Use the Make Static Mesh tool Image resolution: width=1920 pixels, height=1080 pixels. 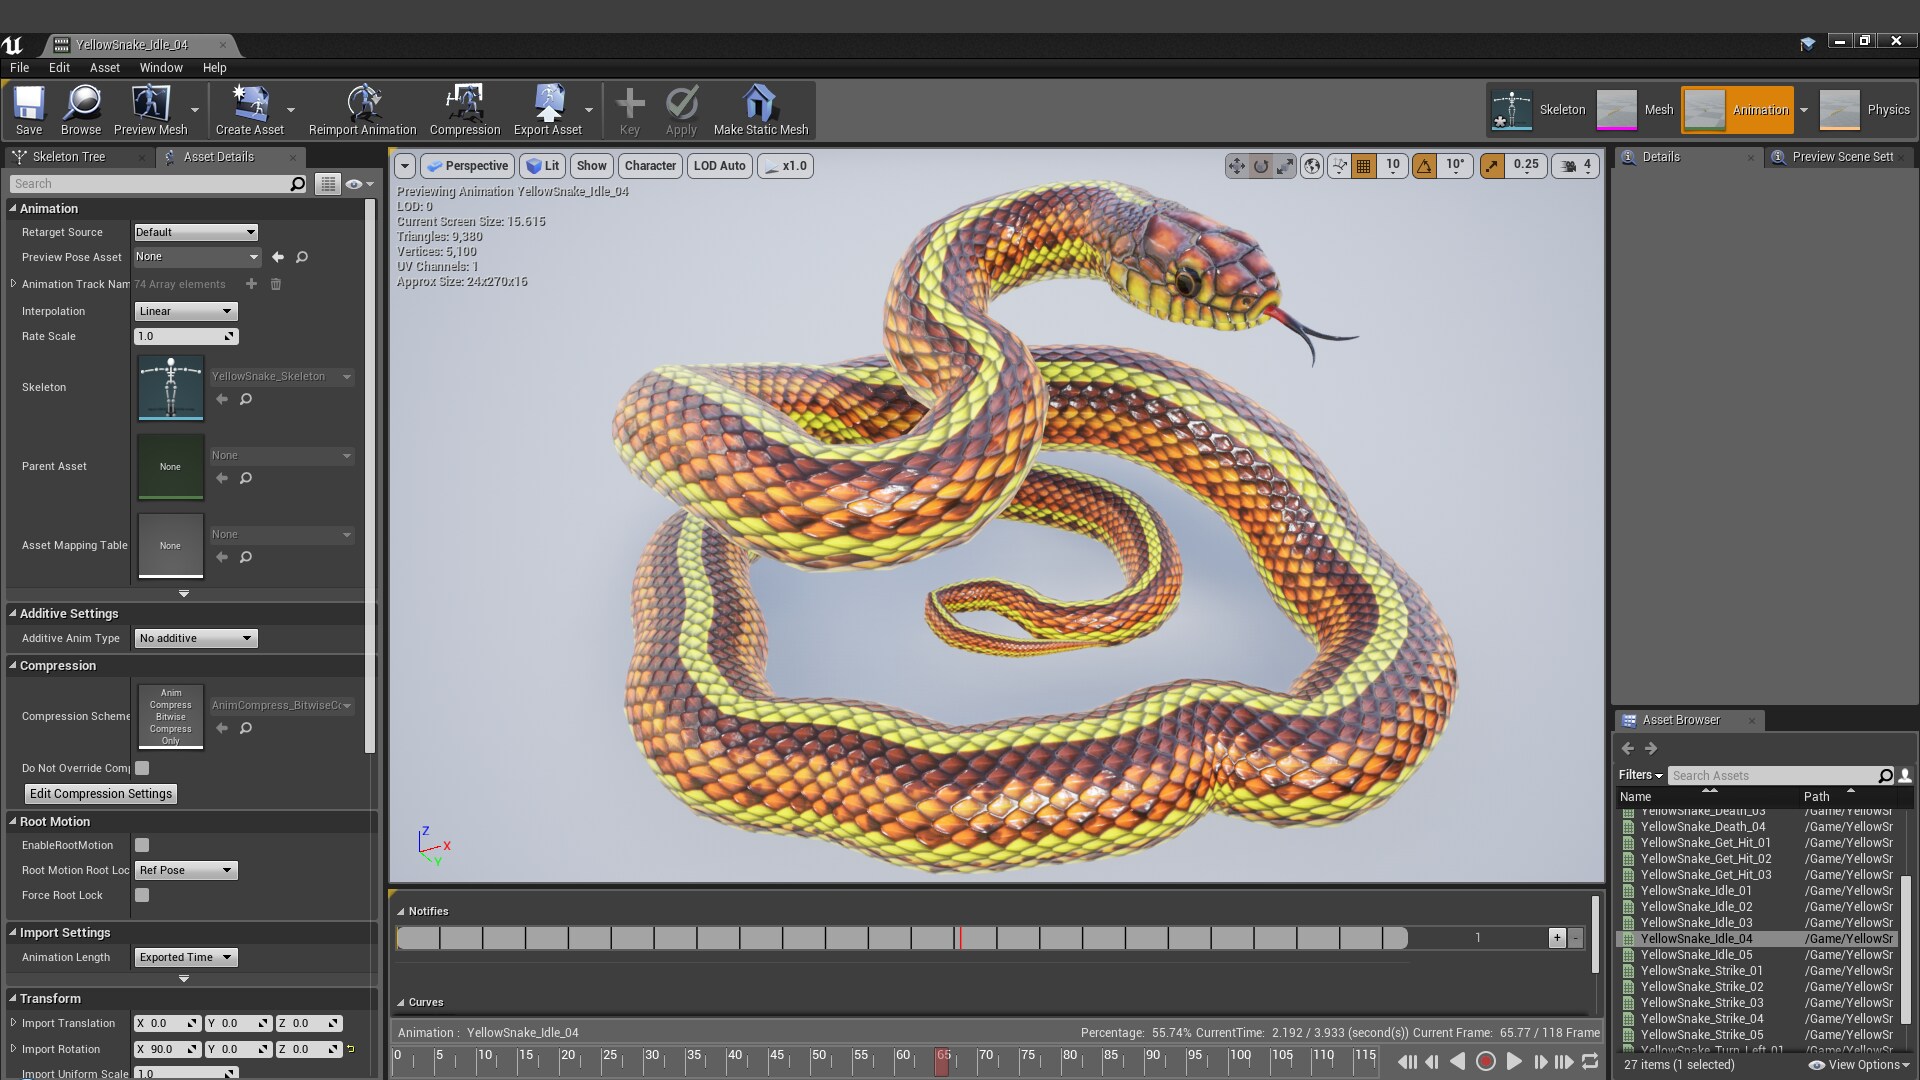(x=760, y=110)
